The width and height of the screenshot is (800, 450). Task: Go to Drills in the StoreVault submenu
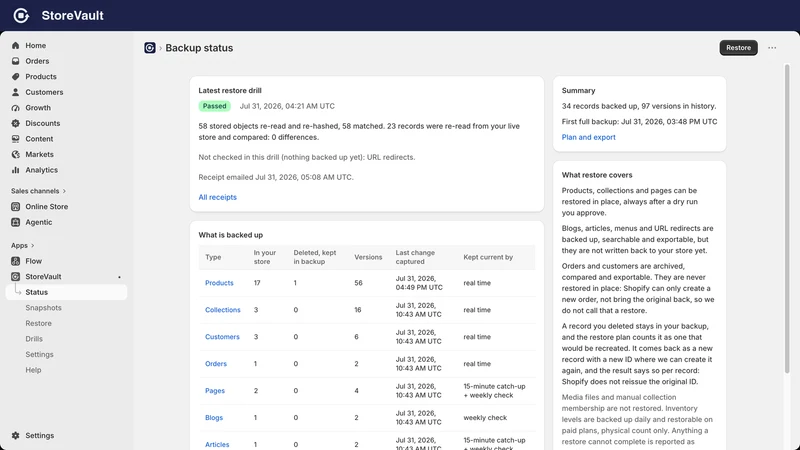[34, 339]
